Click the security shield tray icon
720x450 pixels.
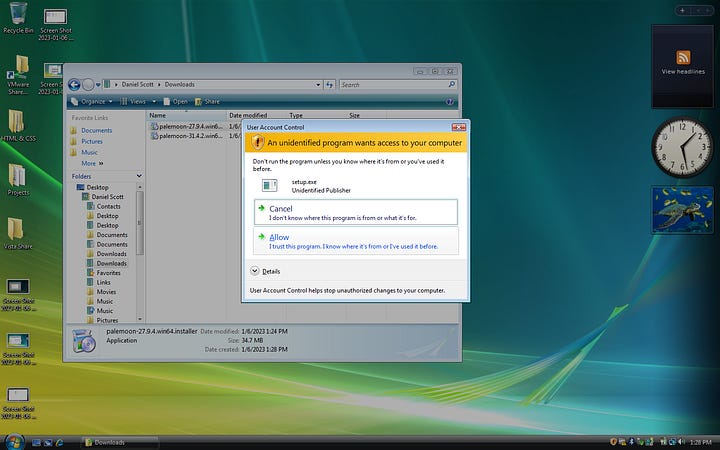coord(613,442)
